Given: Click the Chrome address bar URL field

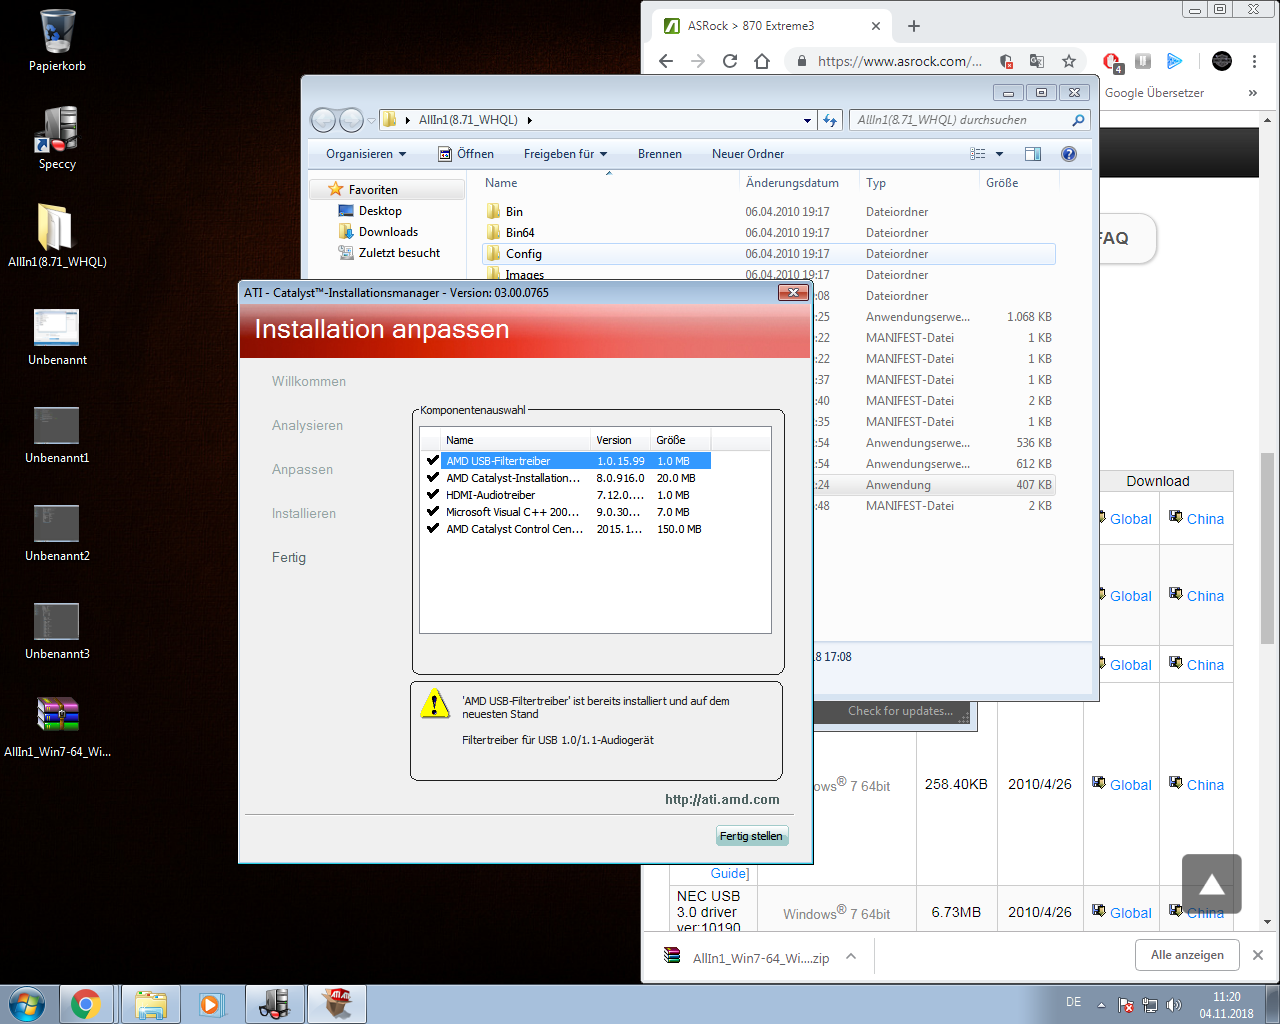Looking at the screenshot, I should [899, 61].
